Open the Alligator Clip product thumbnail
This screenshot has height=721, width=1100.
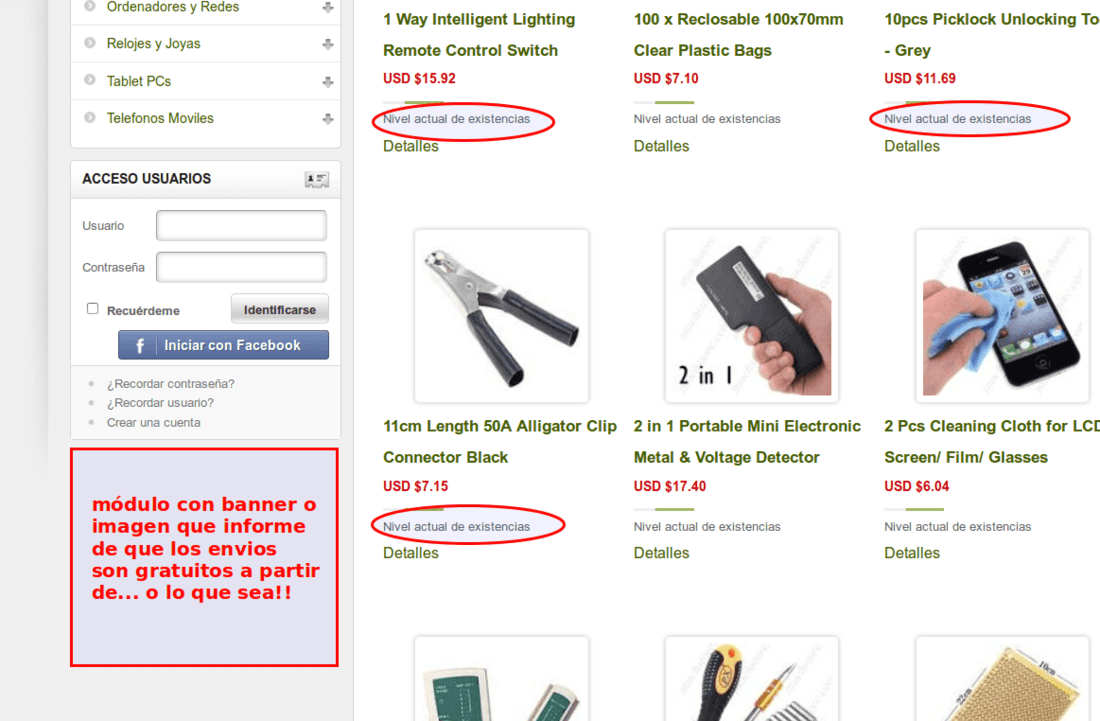pos(502,316)
